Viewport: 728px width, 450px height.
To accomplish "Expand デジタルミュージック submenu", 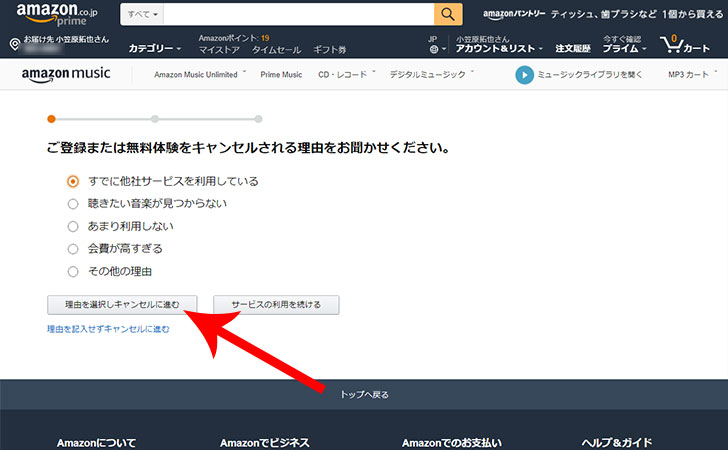I will pyautogui.click(x=431, y=74).
